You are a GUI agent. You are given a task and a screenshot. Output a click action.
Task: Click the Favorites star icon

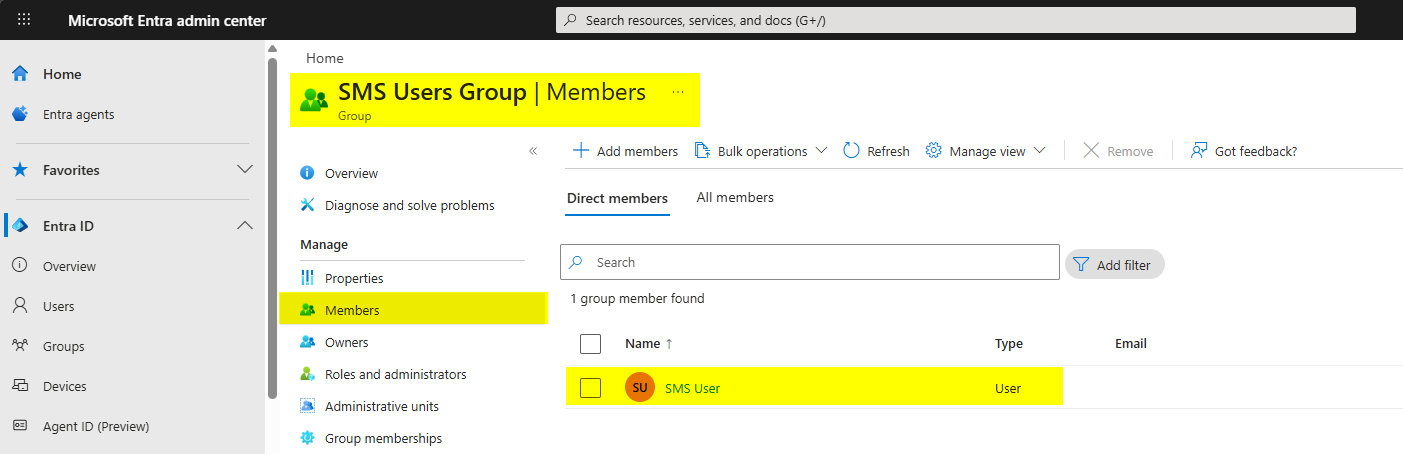click(x=20, y=170)
